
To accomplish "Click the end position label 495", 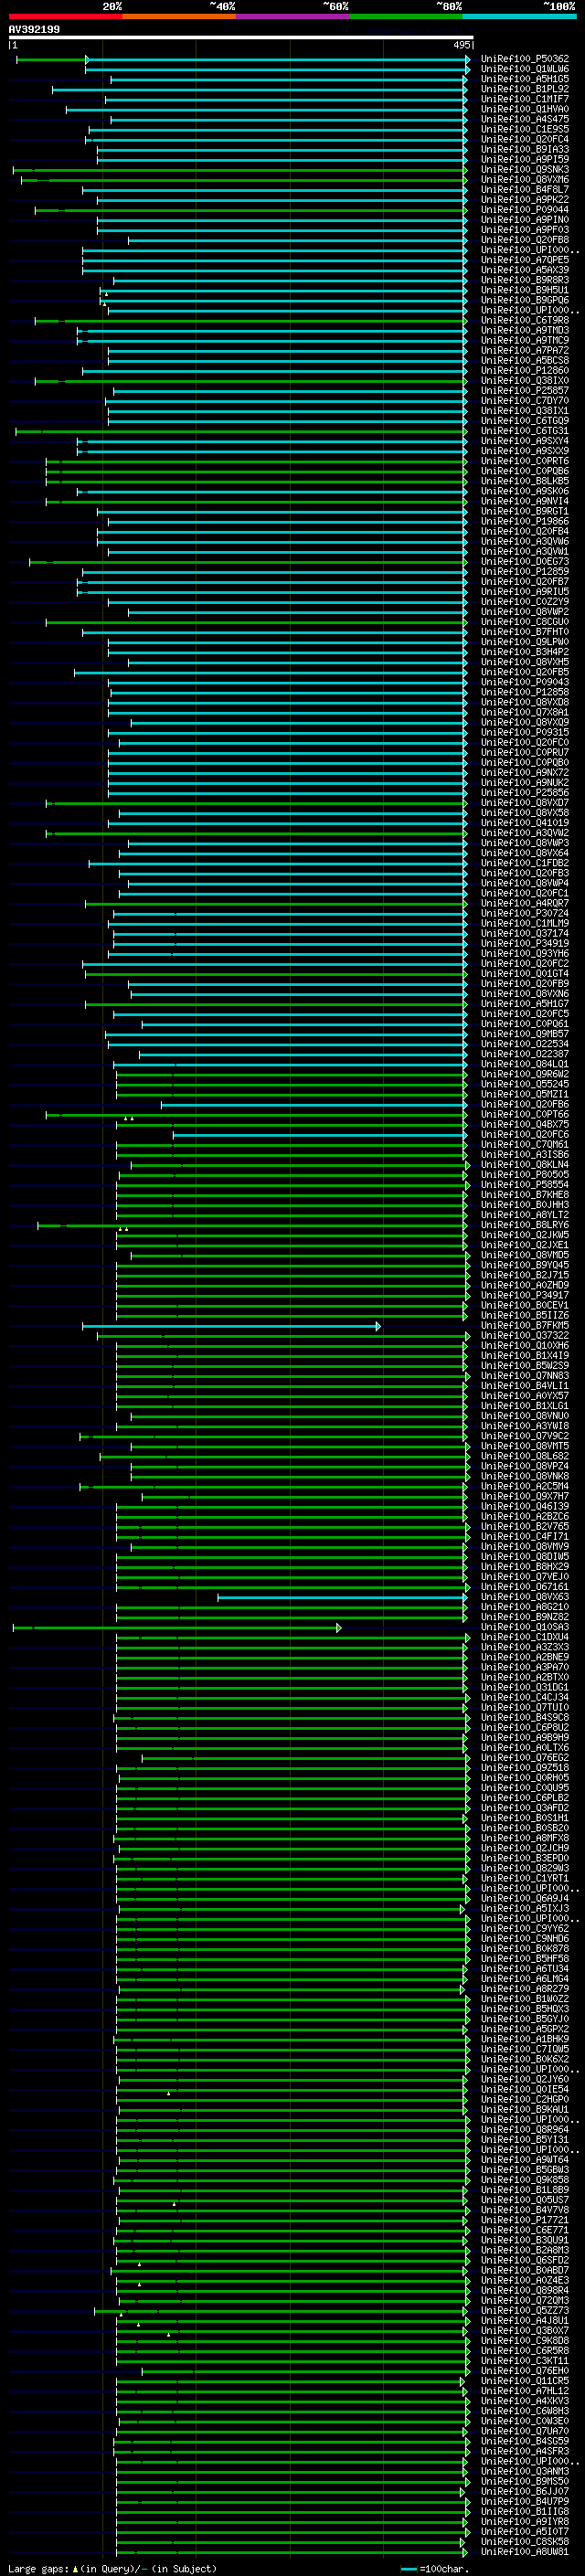I will click(x=461, y=45).
